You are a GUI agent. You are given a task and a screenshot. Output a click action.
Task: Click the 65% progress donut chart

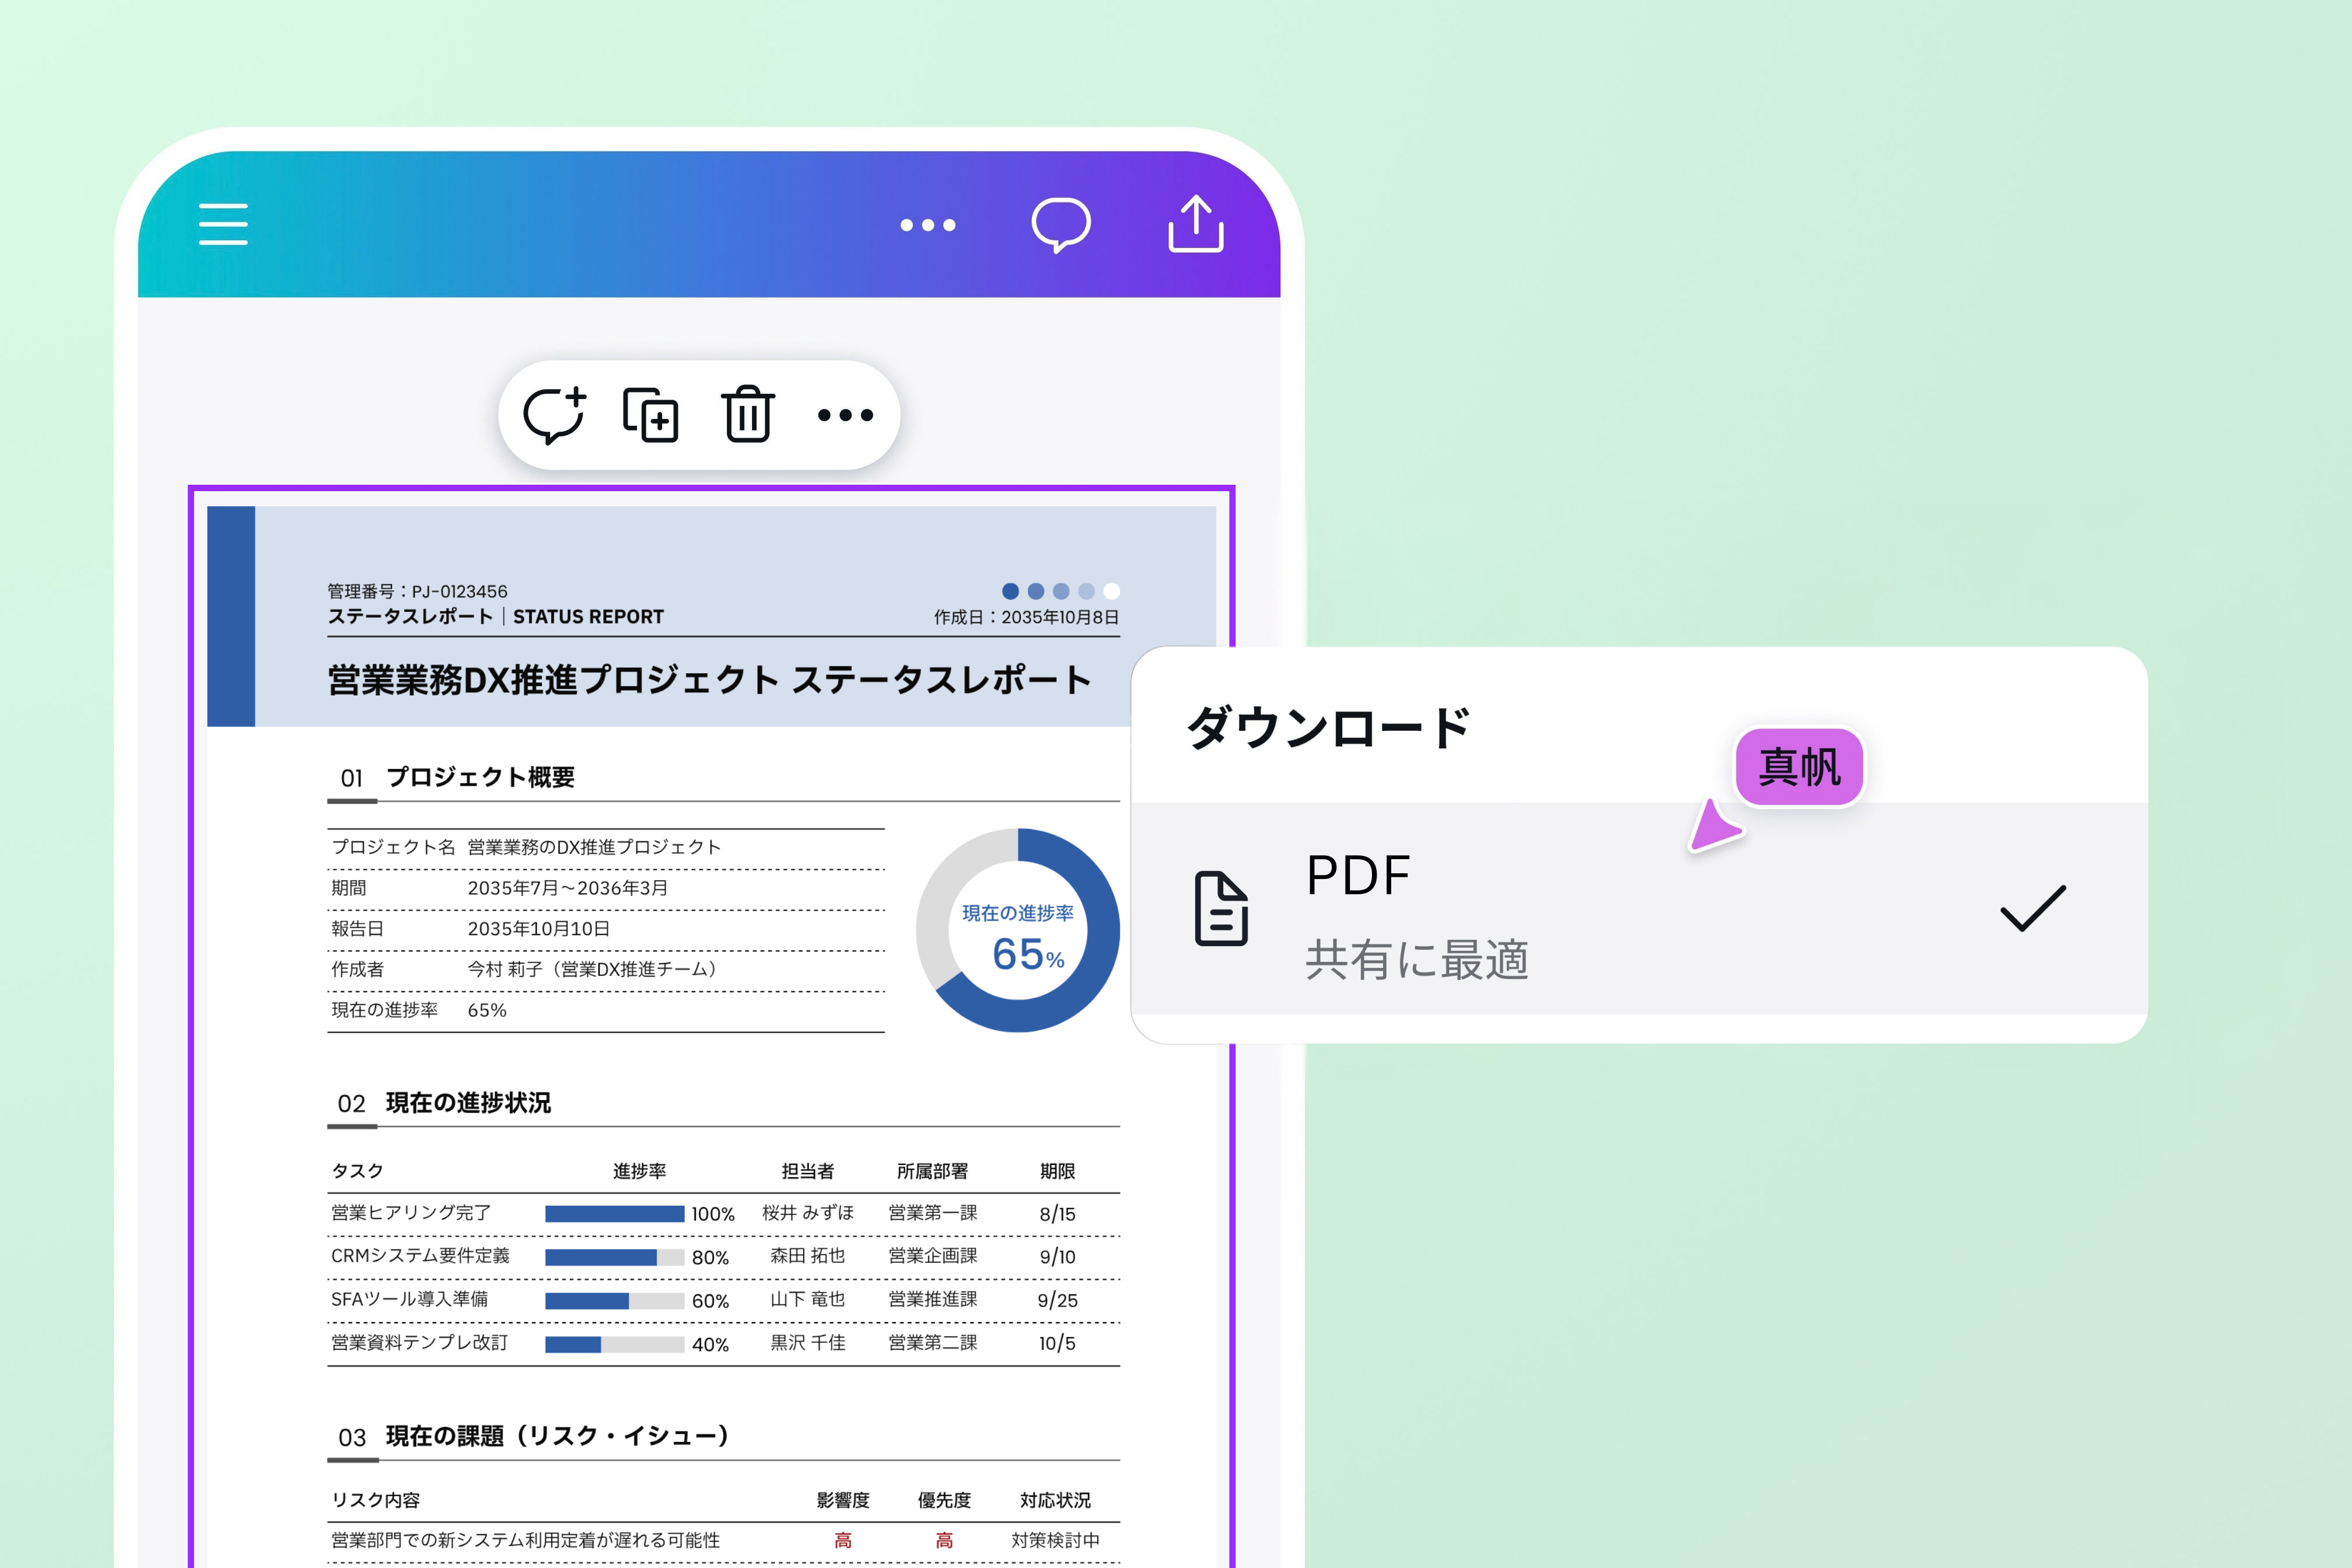(1018, 930)
